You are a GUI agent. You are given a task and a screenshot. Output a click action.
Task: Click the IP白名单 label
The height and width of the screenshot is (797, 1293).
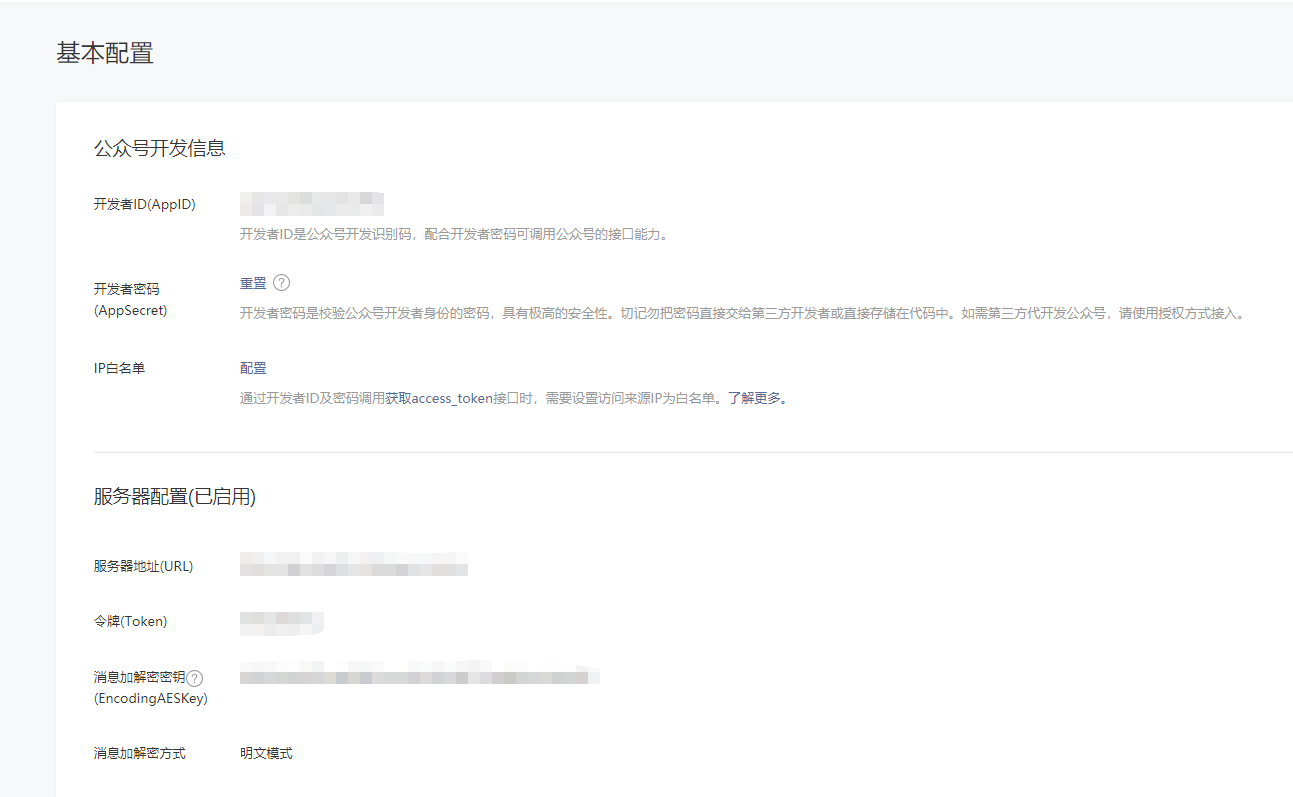tap(120, 368)
